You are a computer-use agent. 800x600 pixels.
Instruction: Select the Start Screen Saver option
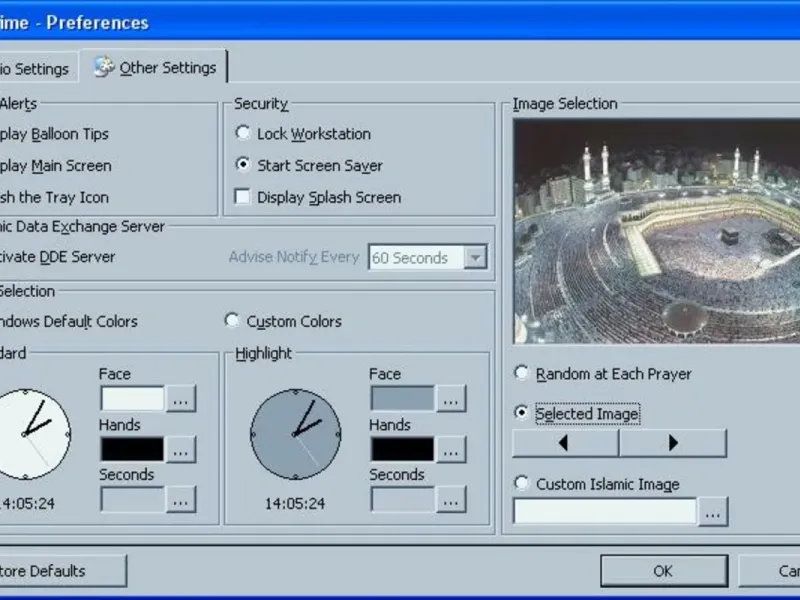tap(242, 164)
